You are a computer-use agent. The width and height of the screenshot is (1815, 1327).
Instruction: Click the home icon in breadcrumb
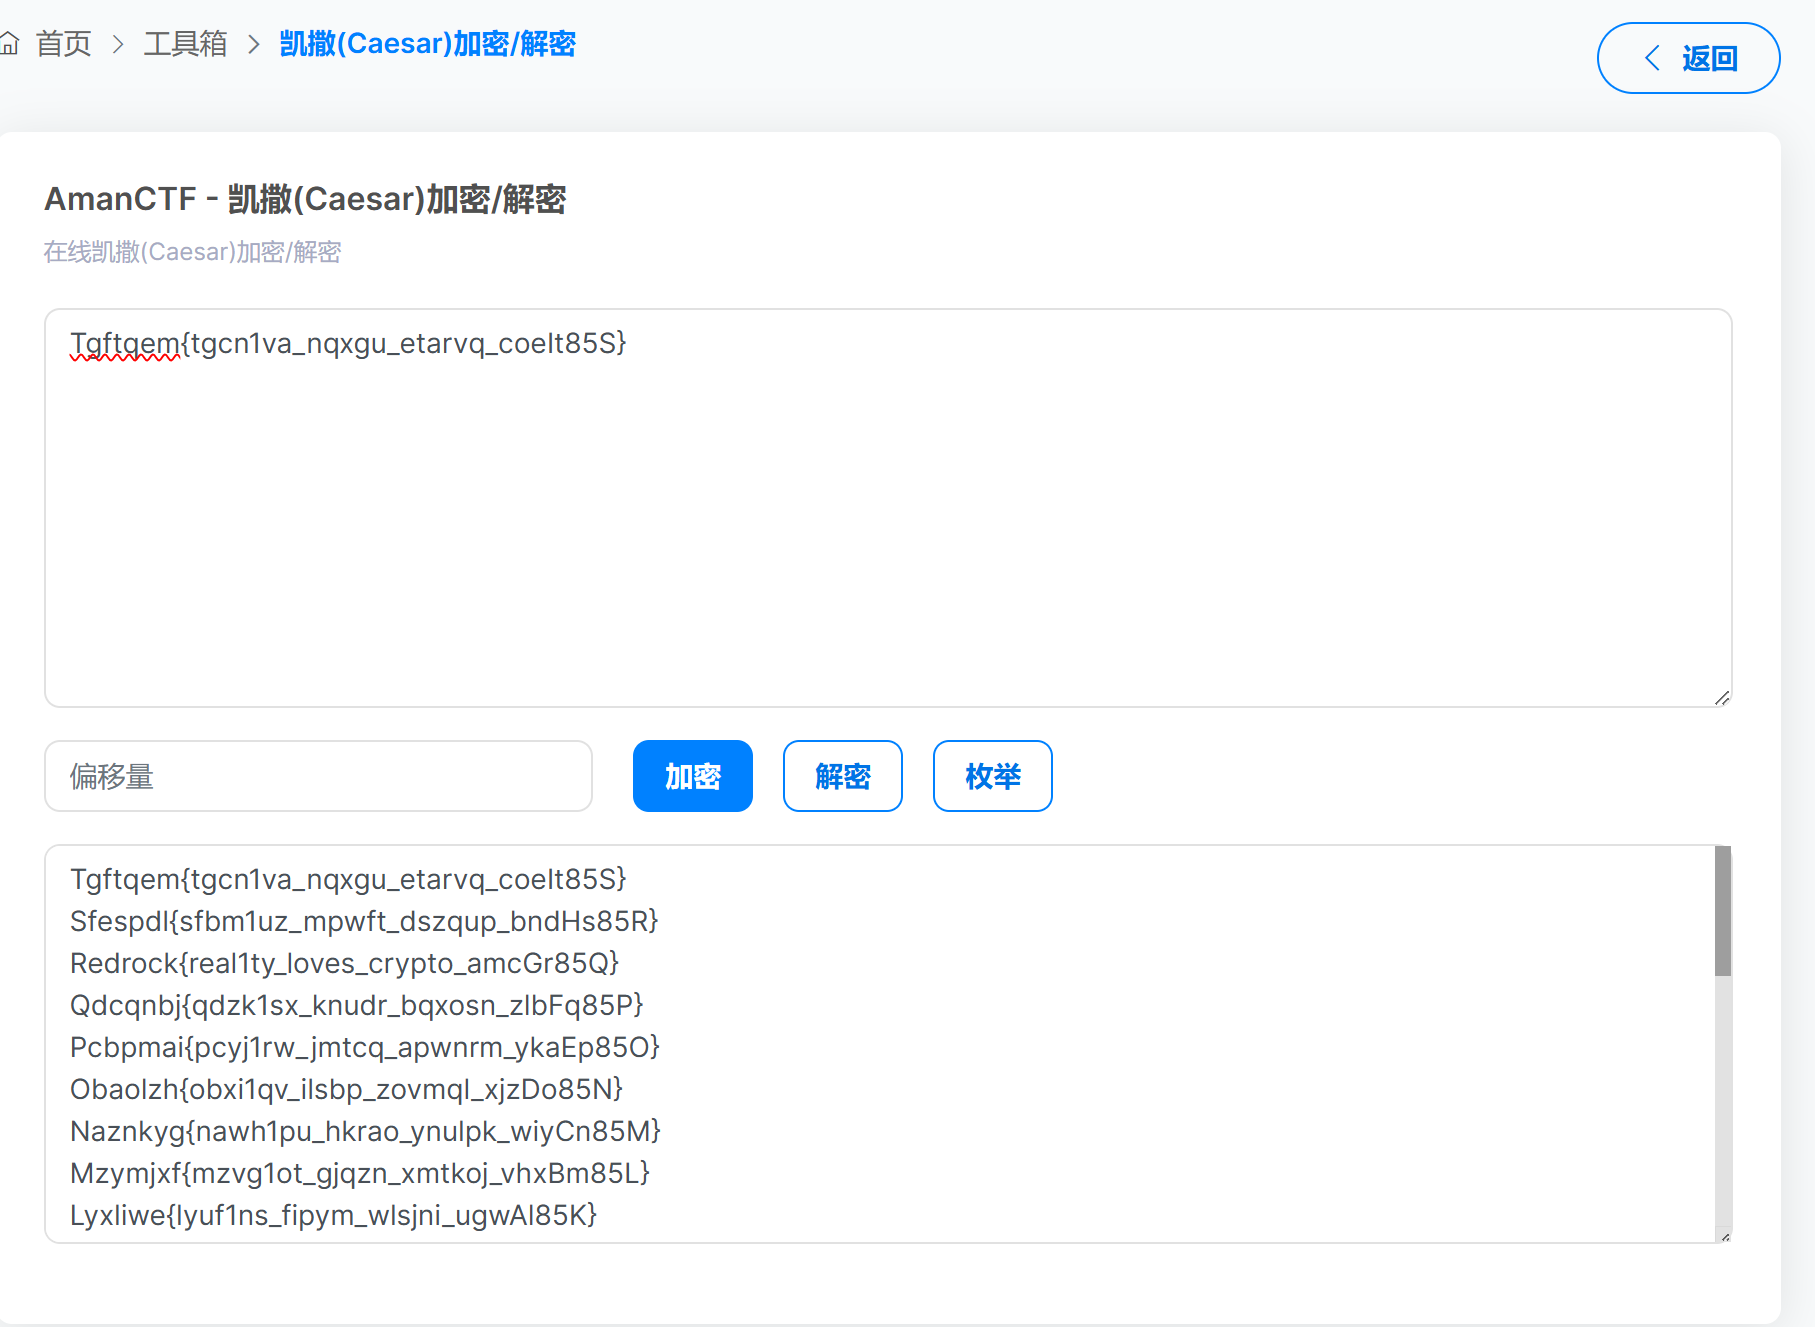9,44
